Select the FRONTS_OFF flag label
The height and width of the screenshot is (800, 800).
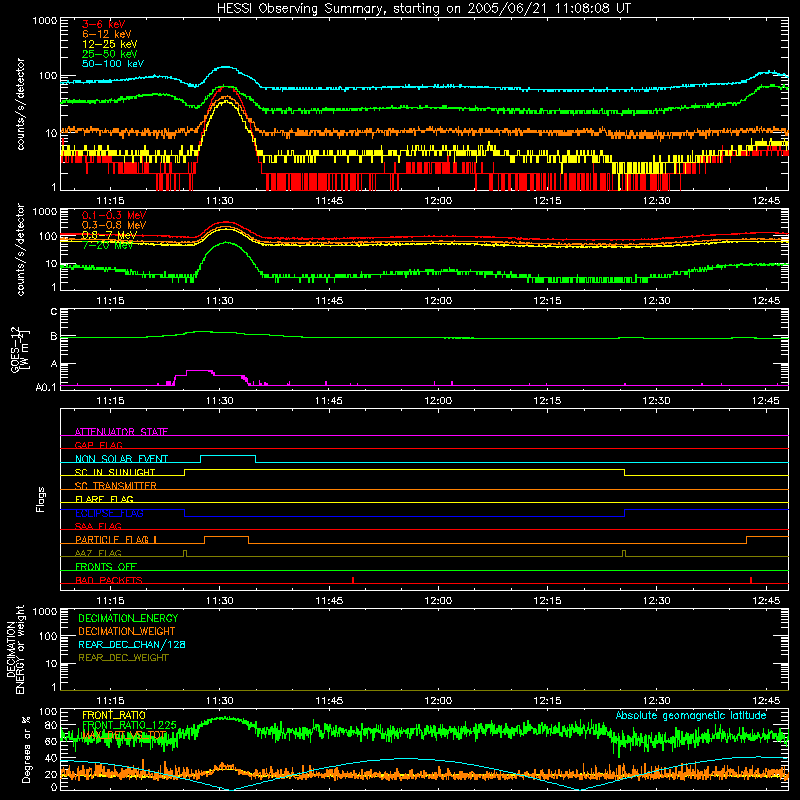click(106, 566)
